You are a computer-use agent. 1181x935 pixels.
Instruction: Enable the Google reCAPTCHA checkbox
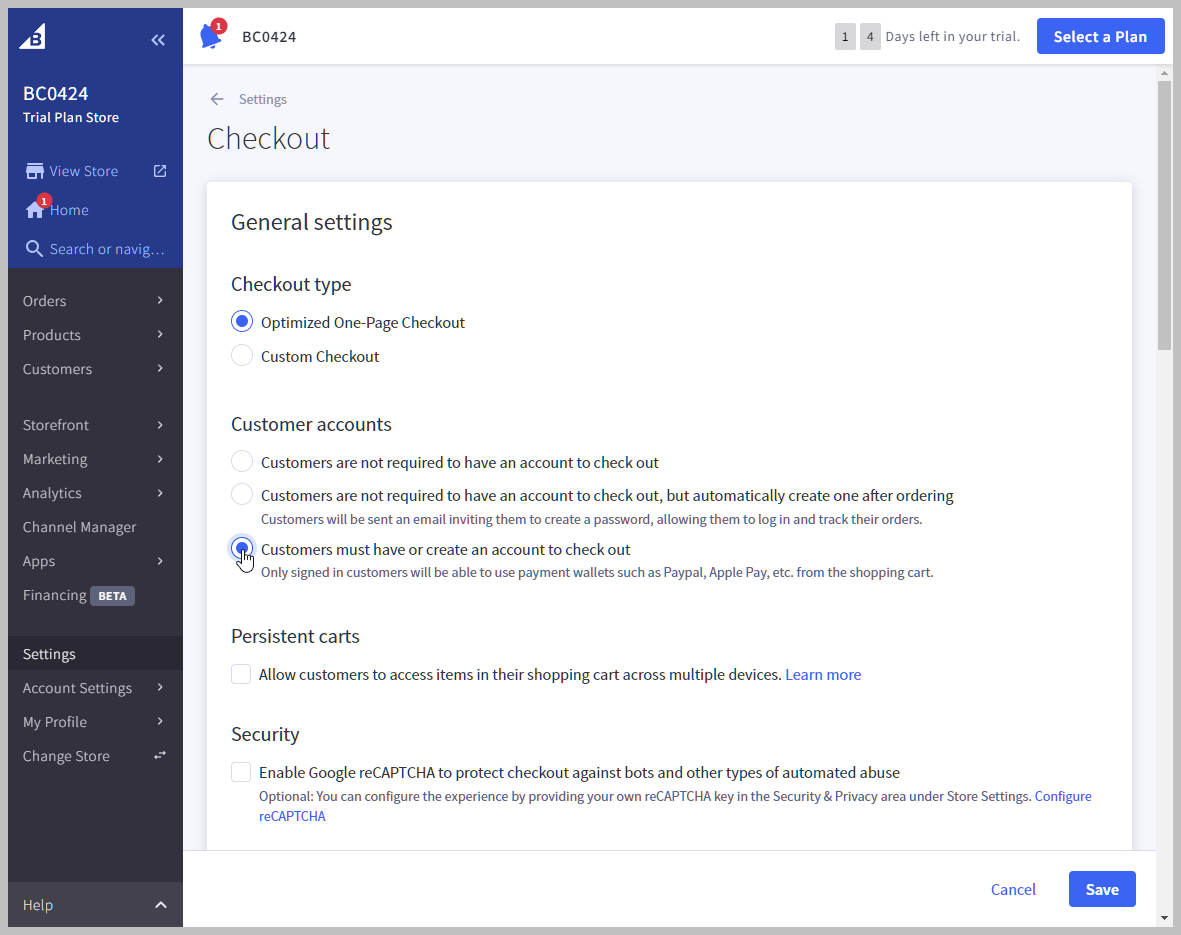tap(241, 772)
